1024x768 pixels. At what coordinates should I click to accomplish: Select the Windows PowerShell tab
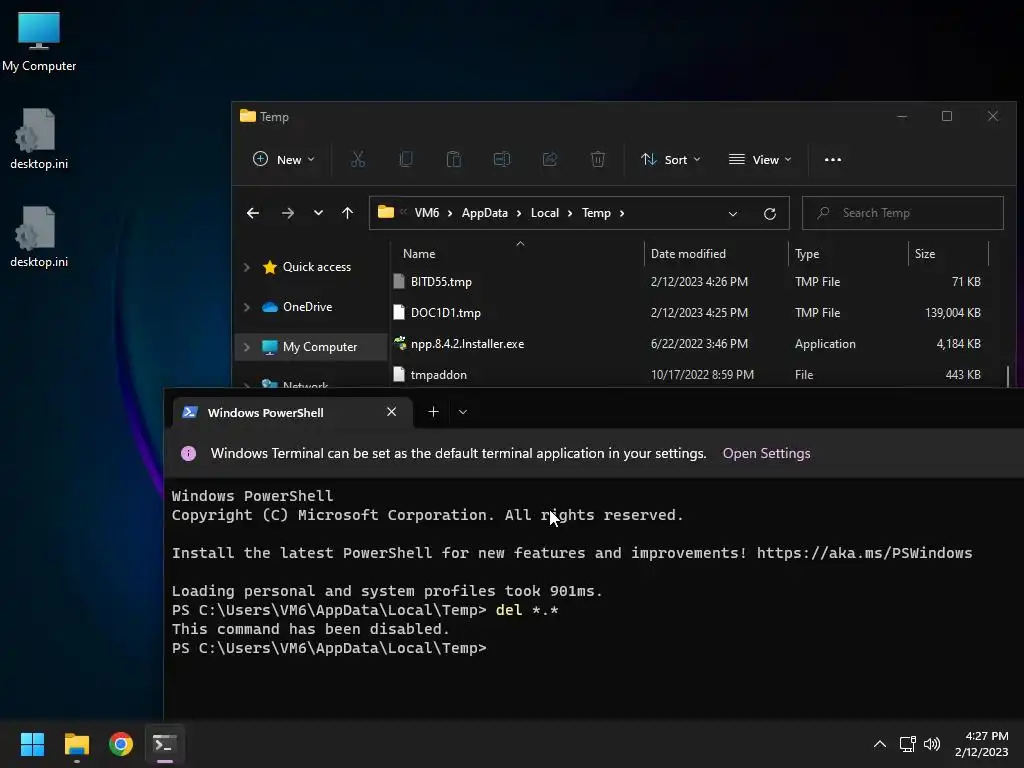tap(292, 412)
